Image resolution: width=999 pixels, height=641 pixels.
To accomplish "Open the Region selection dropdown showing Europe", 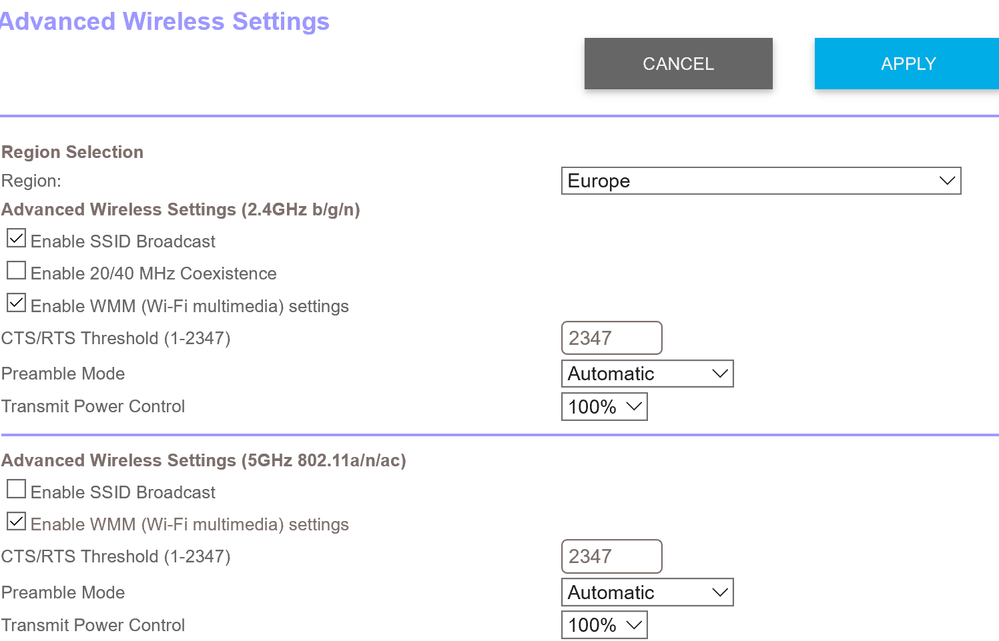I will coord(760,181).
